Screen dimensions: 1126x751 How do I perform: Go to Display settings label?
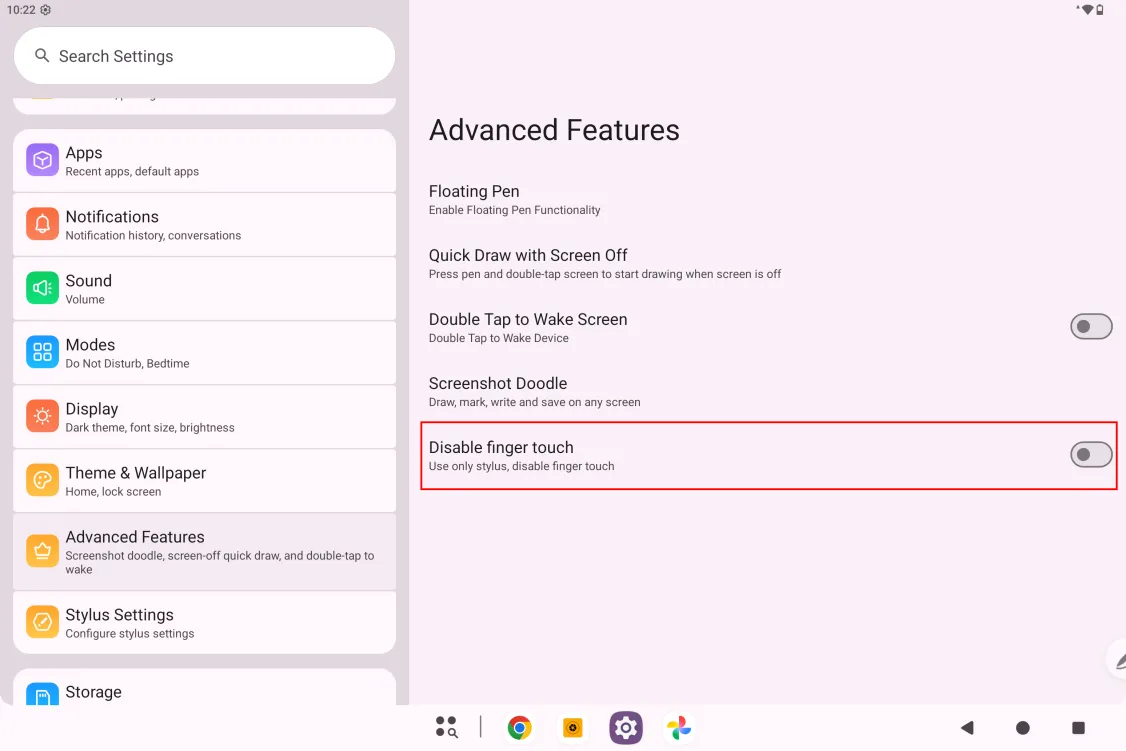pyautogui.click(x=92, y=409)
